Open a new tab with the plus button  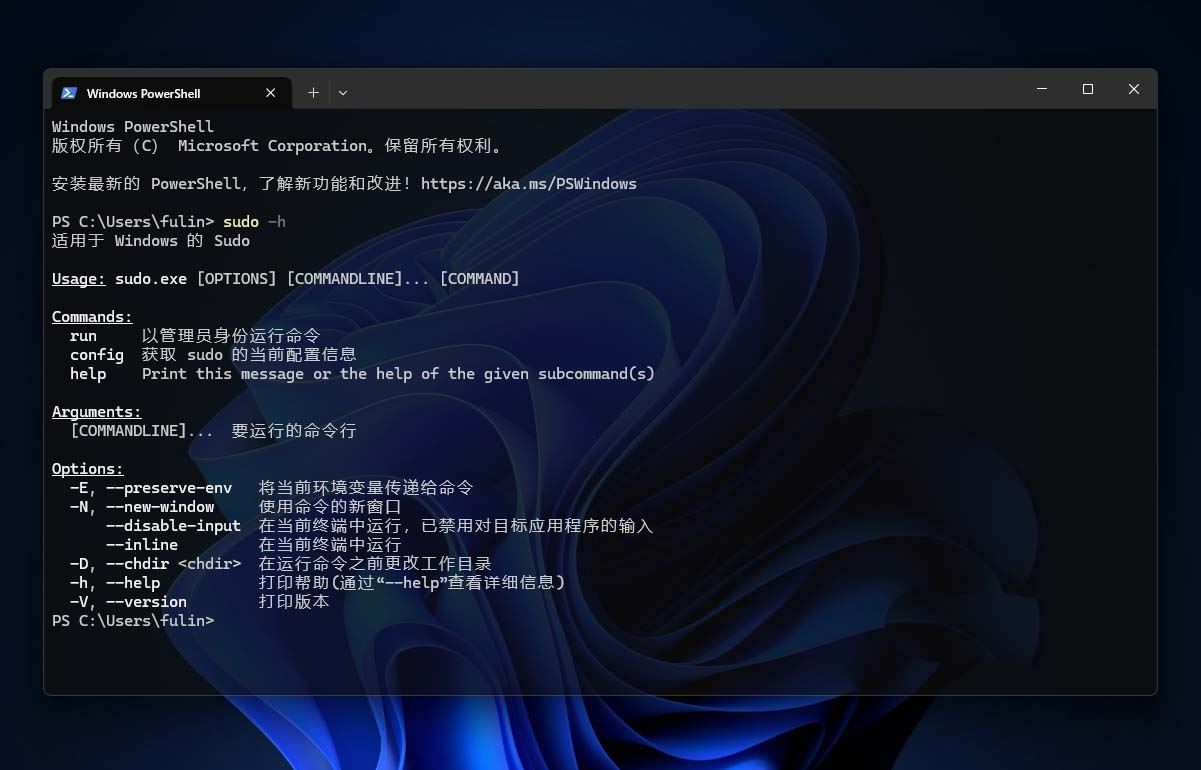click(313, 92)
